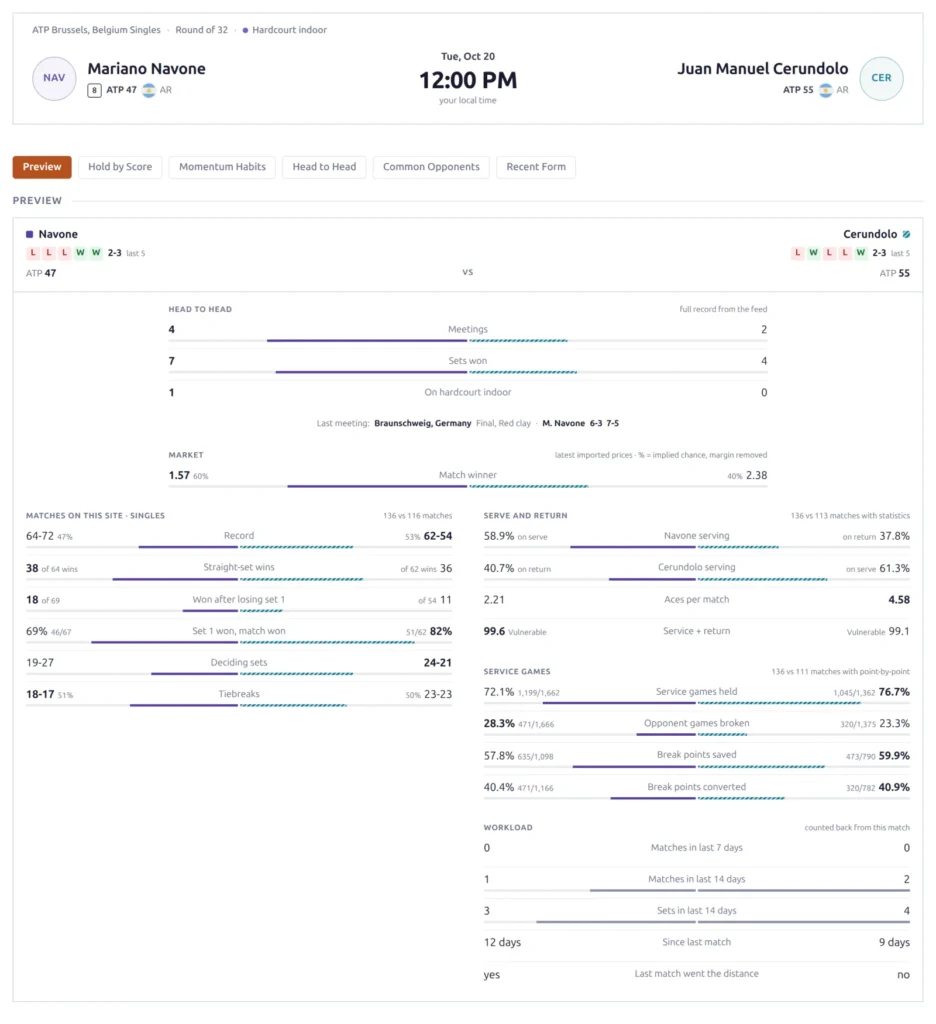
Task: Click the Braunschweig, Germany last meeting link
Action: click(423, 423)
